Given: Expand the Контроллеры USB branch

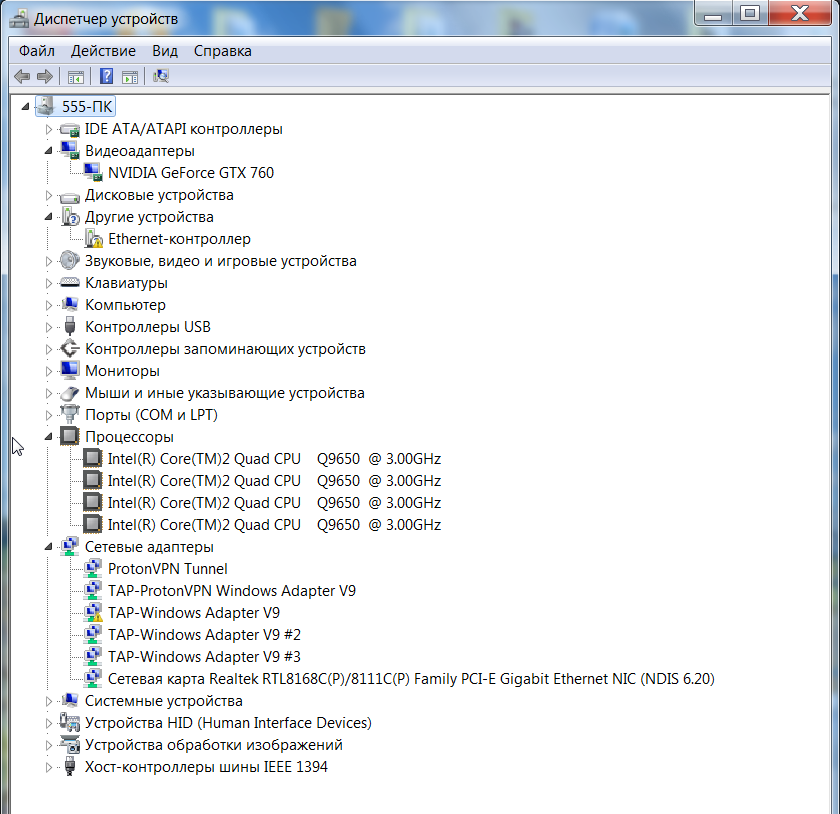Looking at the screenshot, I should [48, 327].
